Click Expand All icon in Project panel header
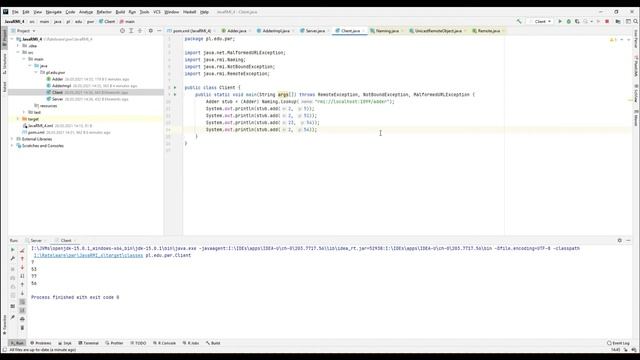This screenshot has width=640, height=360. (131, 31)
